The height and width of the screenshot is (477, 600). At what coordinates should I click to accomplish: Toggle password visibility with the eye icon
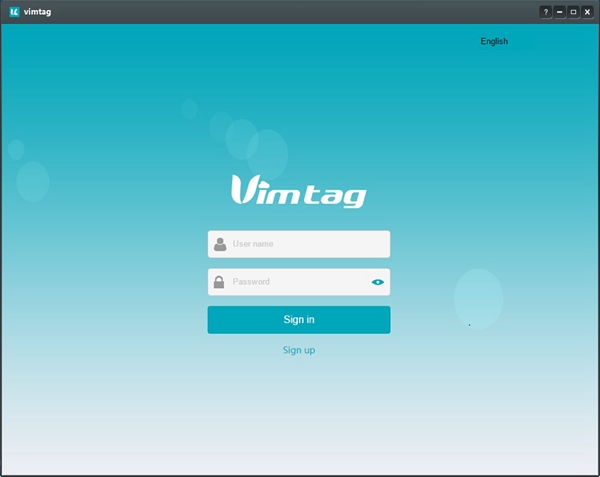[x=377, y=282]
